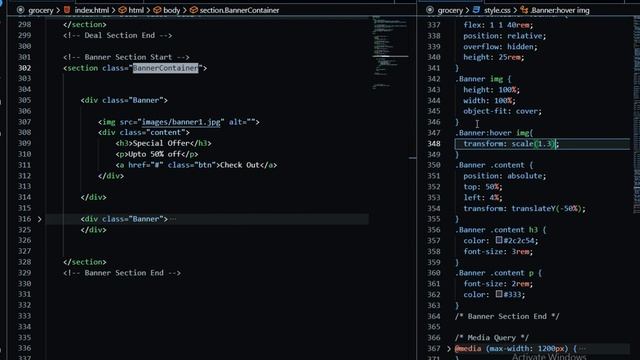The height and width of the screenshot is (360, 640).
Task: Click the element icon before body breadcrumb
Action: point(157,10)
